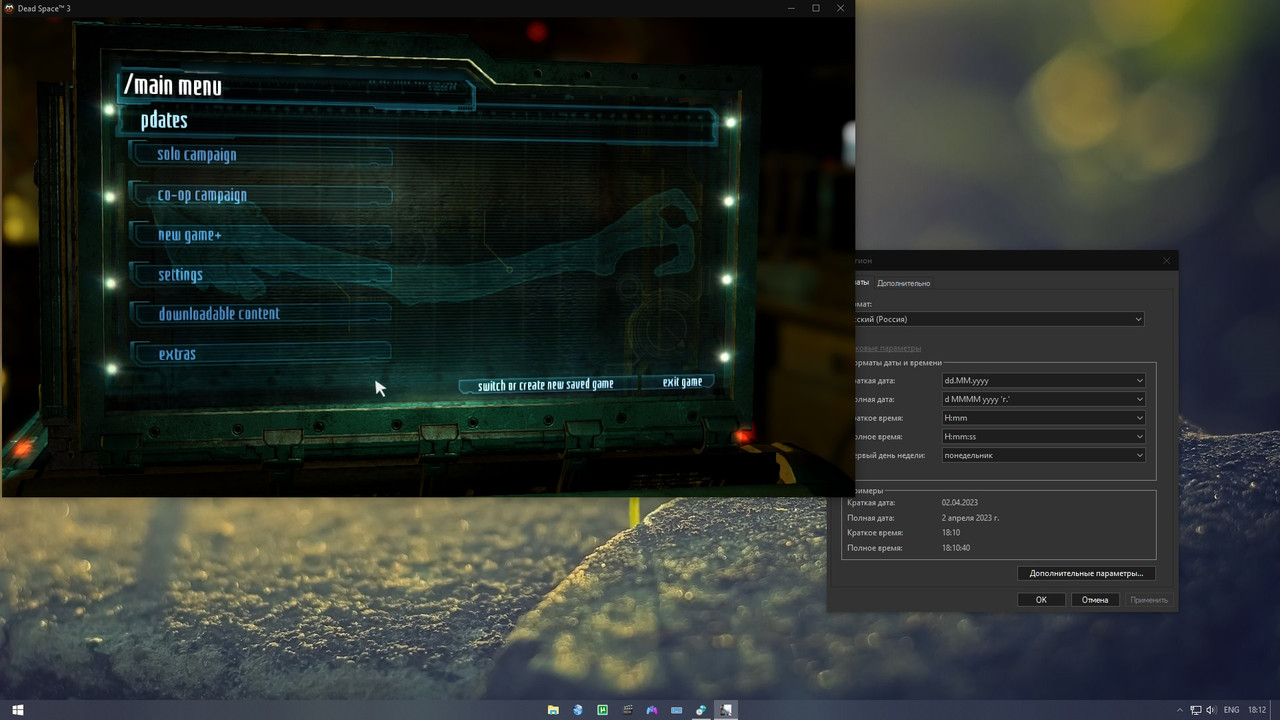The height and width of the screenshot is (720, 1280).
Task: Expand the d MMMM yyyy long date dropdown
Action: tap(1044, 399)
